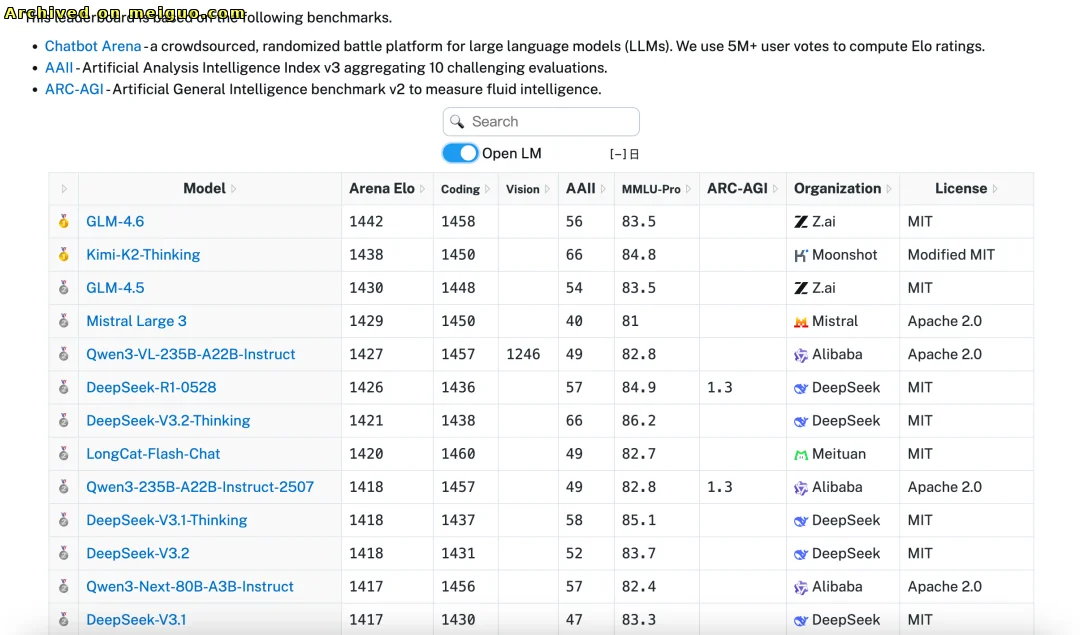Click the Moonshot logo in the Kimi-K2-Thinking row
Screen dimensions: 1080x635
[x=801, y=255]
